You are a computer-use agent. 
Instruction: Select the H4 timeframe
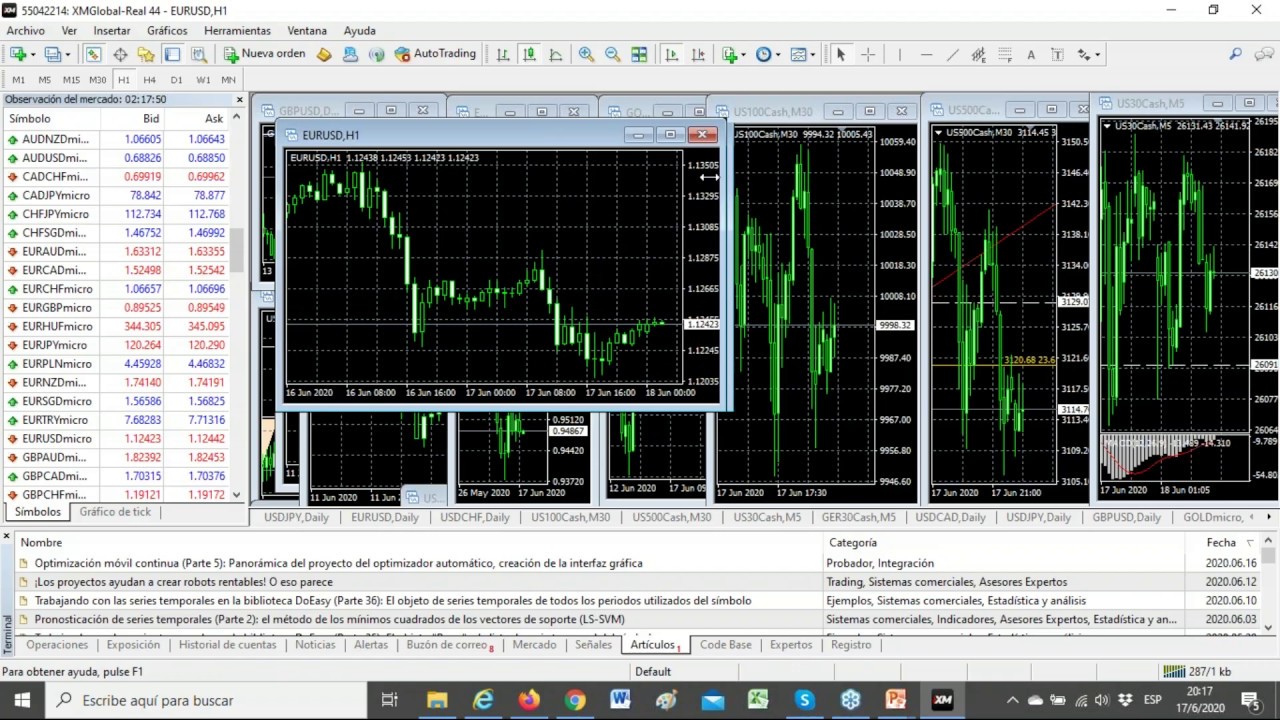(x=149, y=80)
